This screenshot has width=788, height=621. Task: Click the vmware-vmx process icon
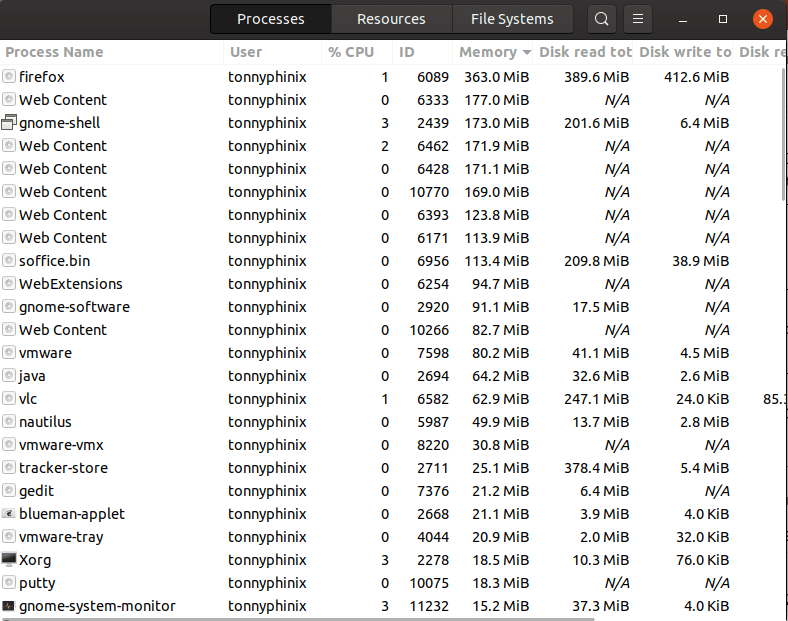tap(9, 444)
